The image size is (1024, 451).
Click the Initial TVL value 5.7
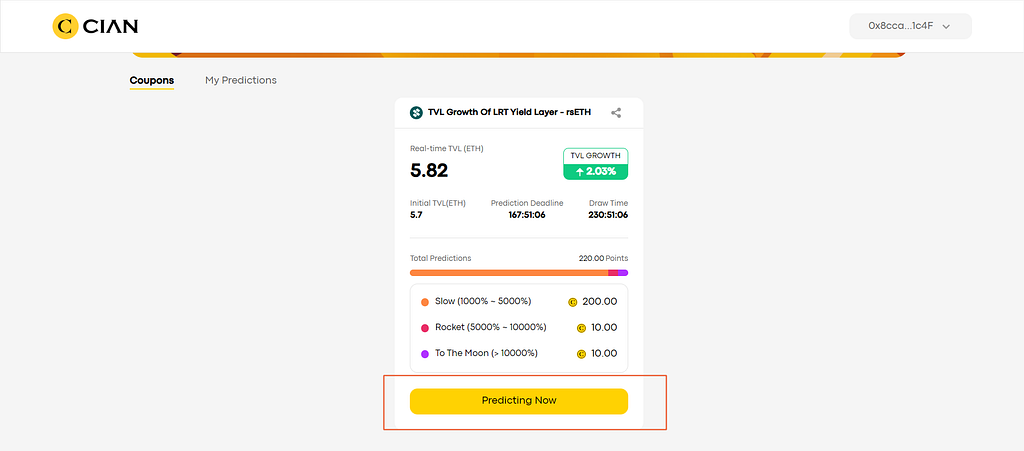coord(416,215)
